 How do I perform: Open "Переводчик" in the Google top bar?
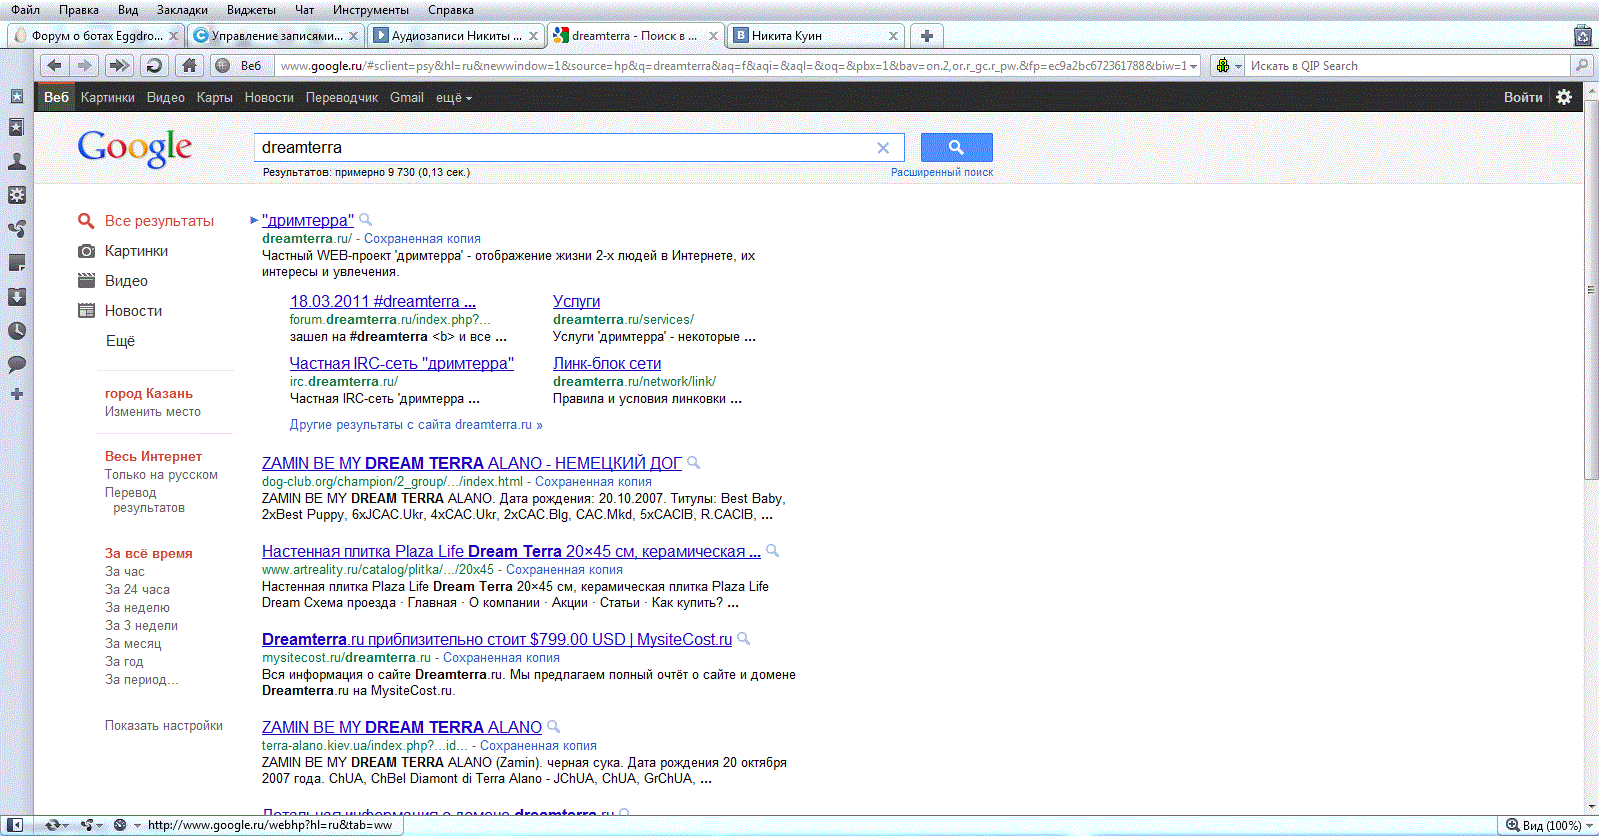(x=342, y=98)
